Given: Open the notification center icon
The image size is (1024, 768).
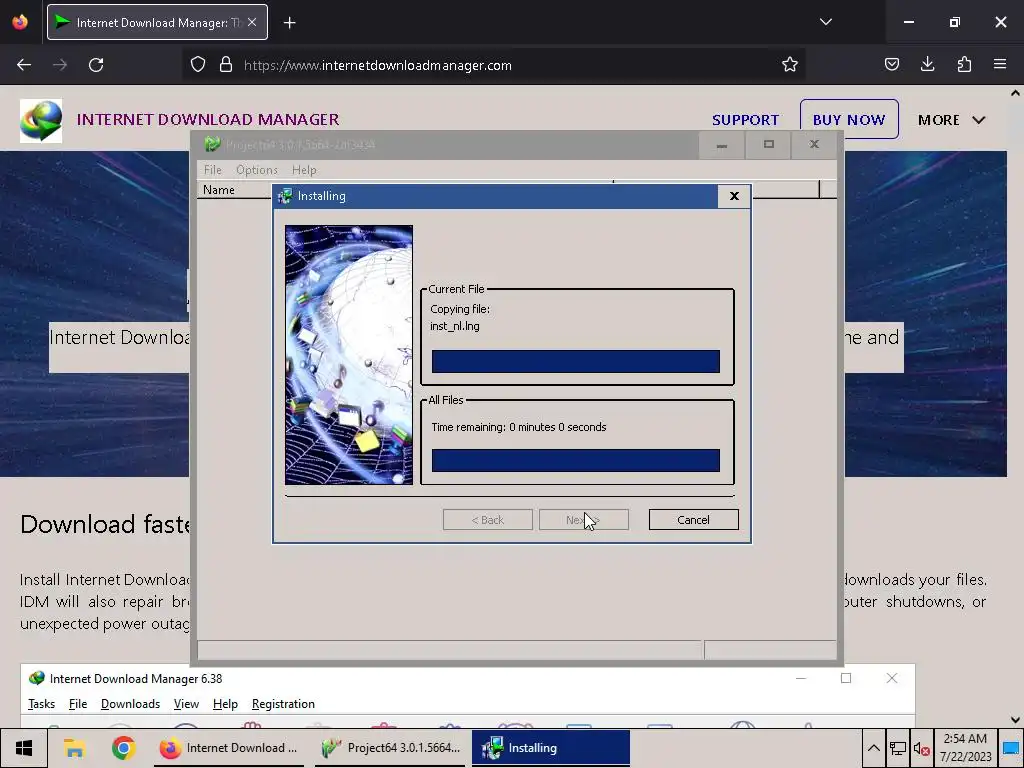Looking at the screenshot, I should 1011,748.
